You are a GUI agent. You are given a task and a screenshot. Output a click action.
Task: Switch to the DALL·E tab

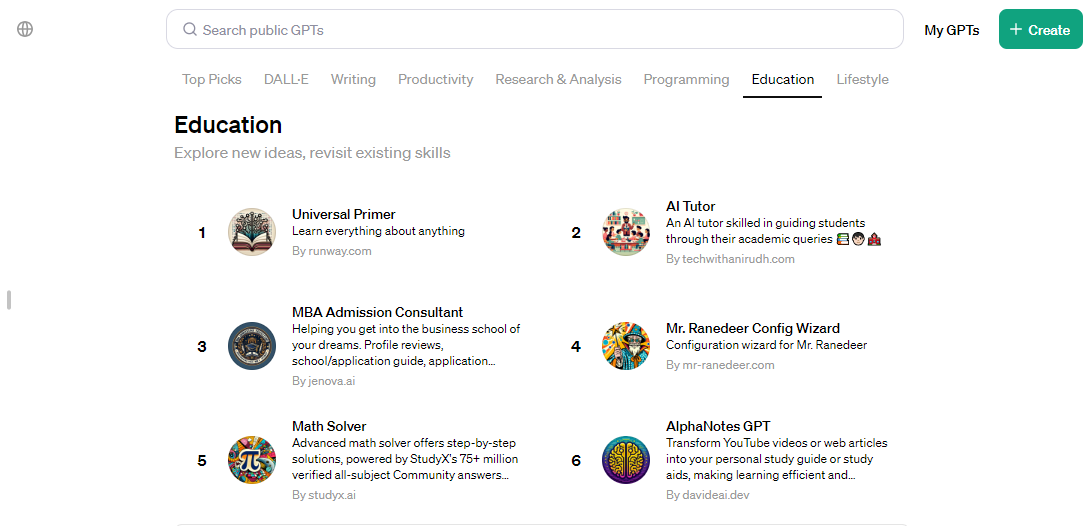pos(286,79)
